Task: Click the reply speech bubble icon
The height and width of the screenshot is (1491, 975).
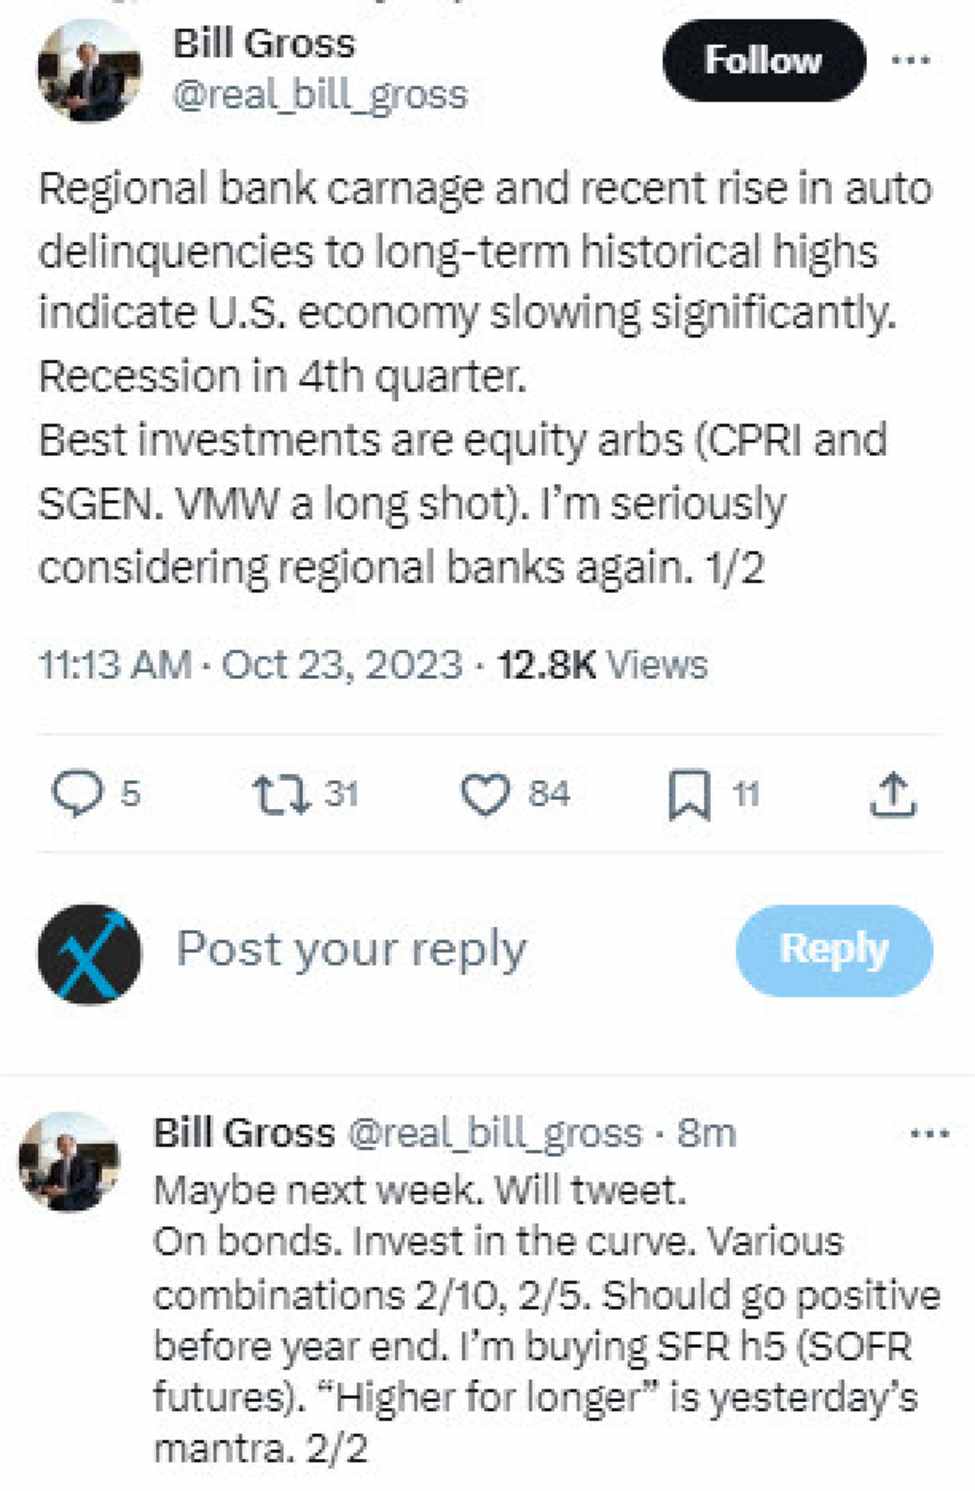Action: [77, 795]
